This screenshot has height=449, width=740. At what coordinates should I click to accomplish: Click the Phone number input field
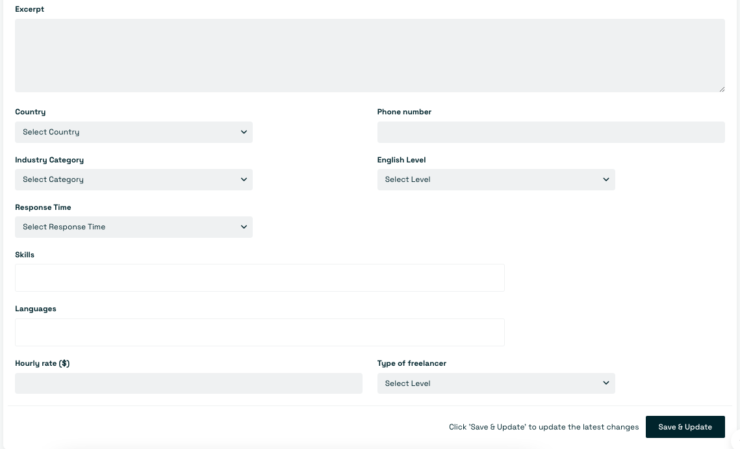(x=551, y=132)
